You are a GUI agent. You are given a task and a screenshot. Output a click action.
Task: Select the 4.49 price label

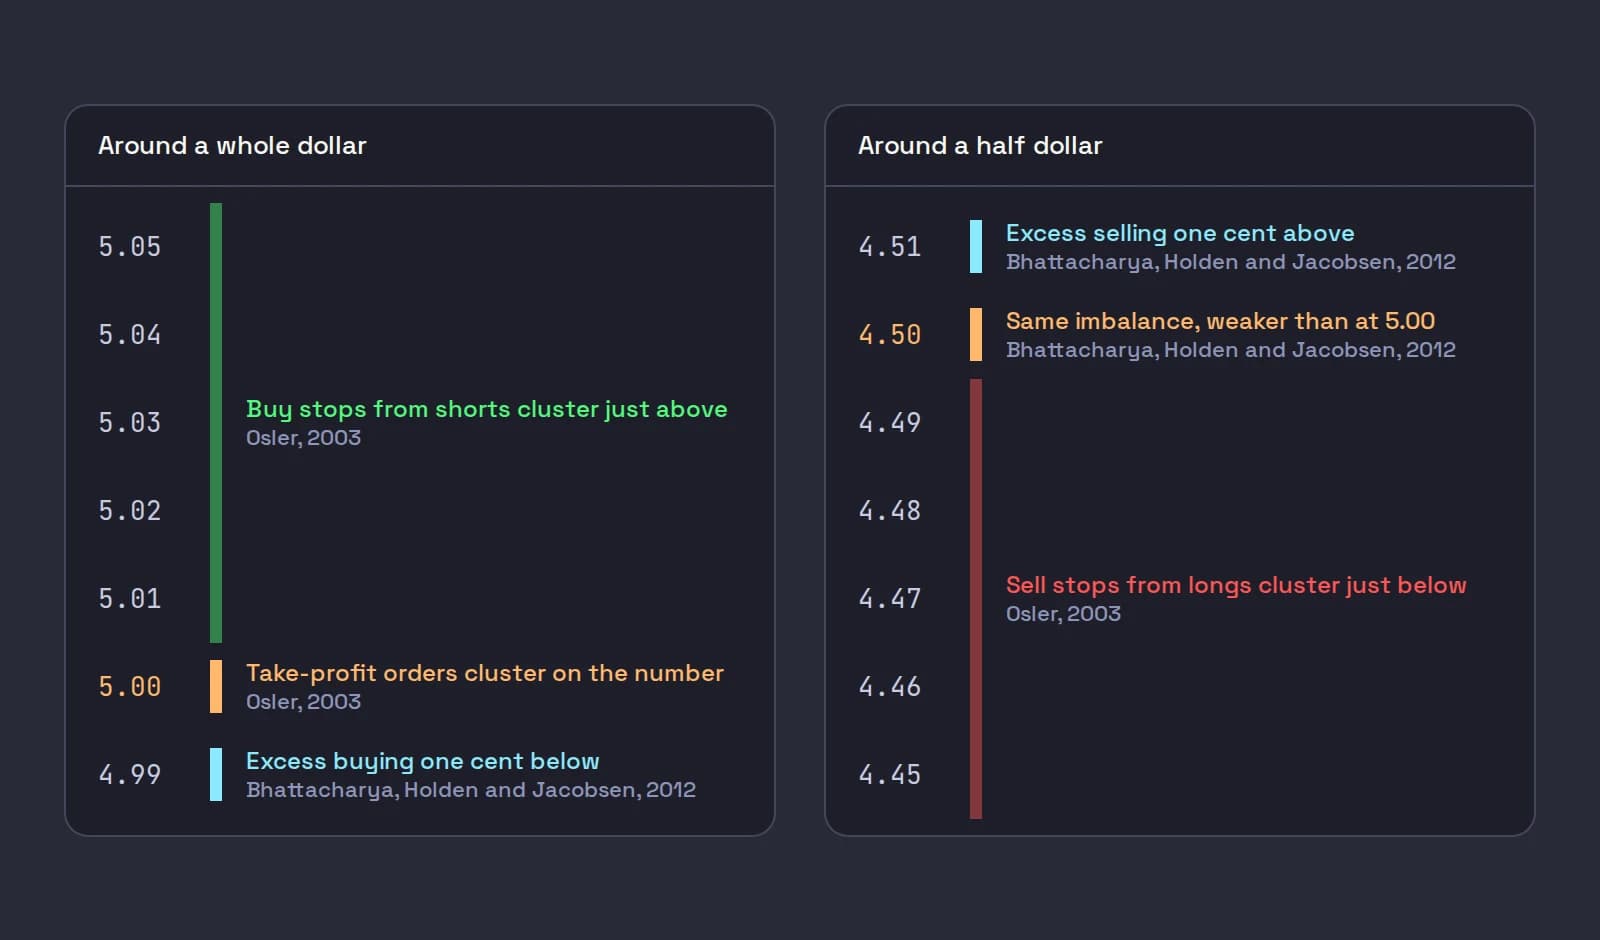pyautogui.click(x=890, y=423)
